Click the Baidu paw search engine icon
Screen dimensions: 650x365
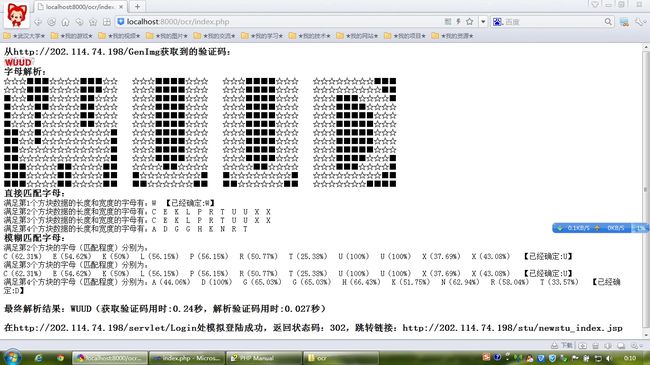point(497,22)
